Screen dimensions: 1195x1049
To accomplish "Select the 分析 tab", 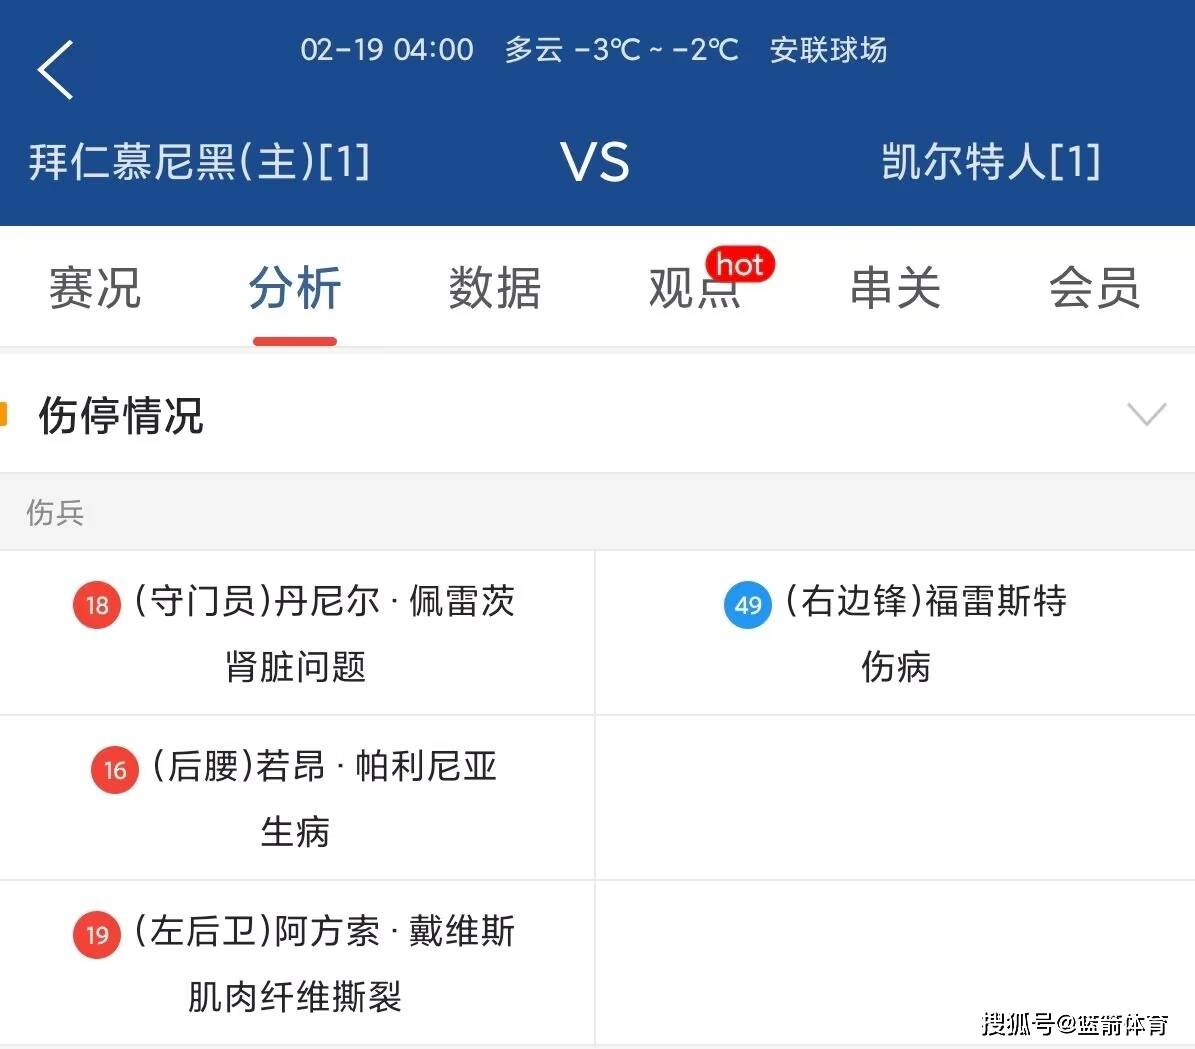I will [294, 288].
